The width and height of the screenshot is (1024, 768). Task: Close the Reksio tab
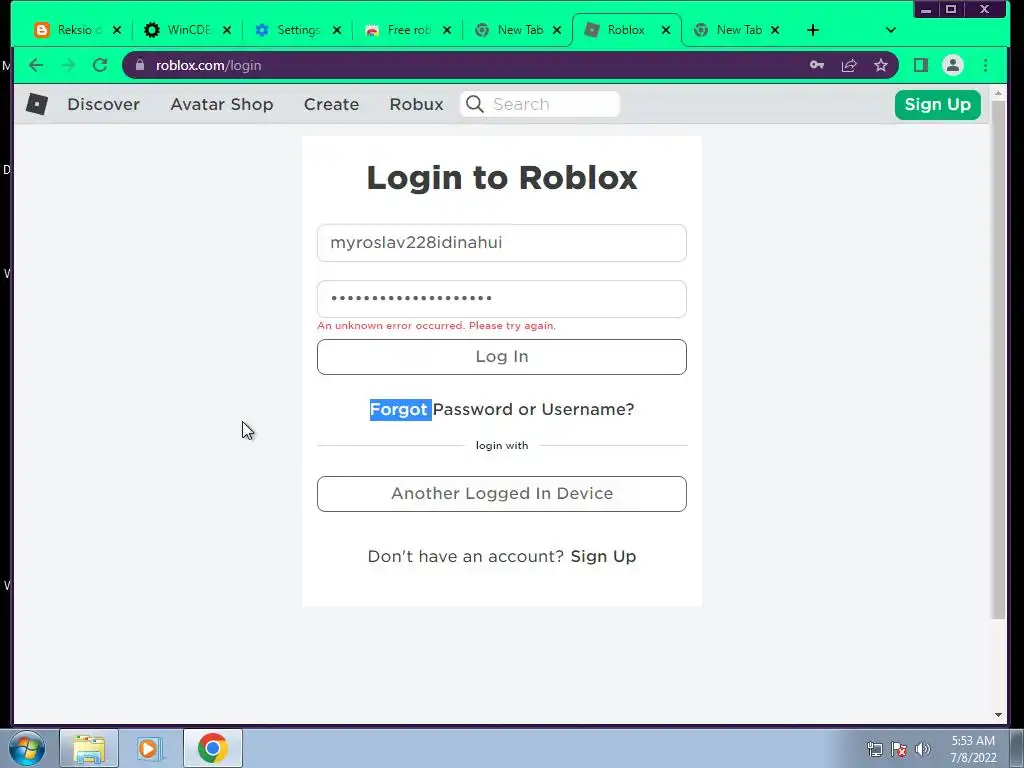click(117, 30)
